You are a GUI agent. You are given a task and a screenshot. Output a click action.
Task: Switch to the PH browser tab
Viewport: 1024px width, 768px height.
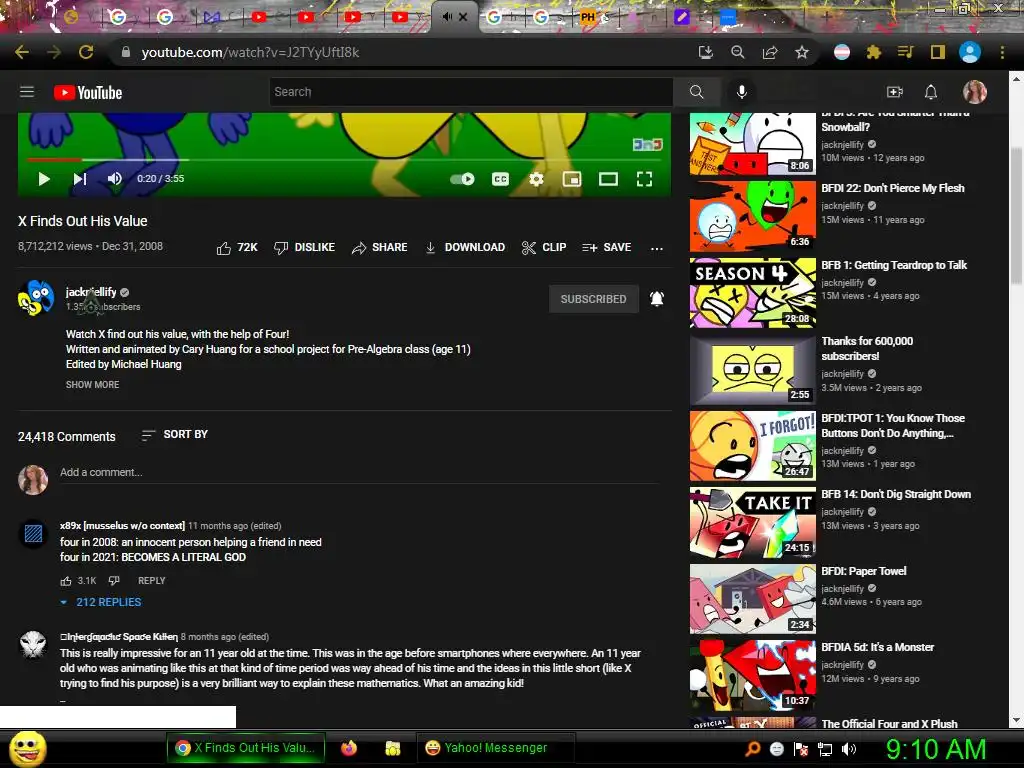tap(589, 17)
